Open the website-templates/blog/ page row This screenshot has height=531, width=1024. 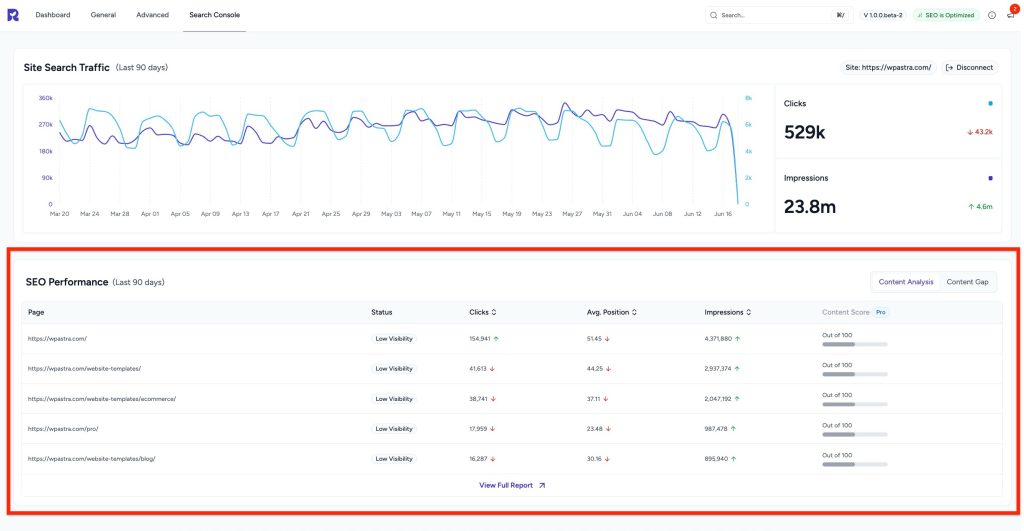91,459
